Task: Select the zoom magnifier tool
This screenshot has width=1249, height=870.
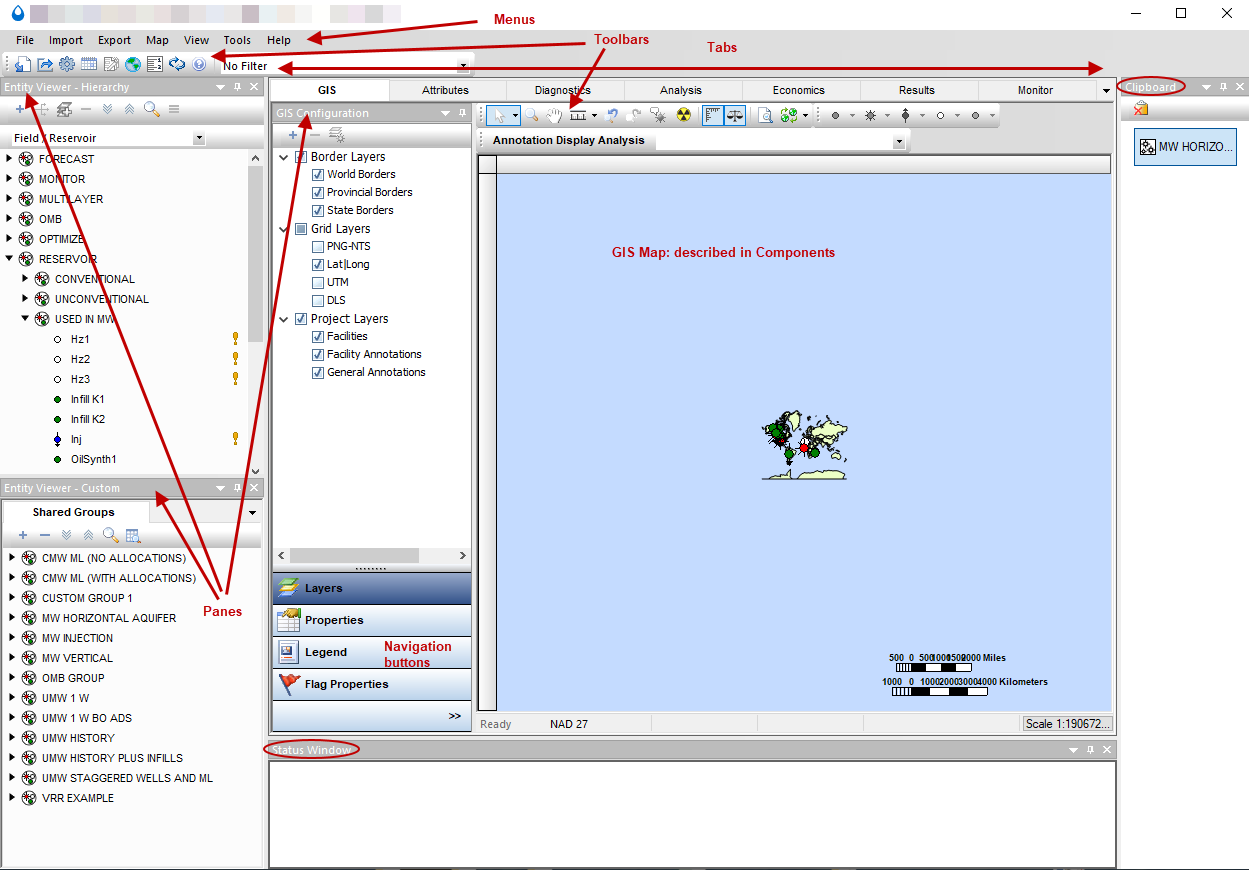Action: coord(532,115)
